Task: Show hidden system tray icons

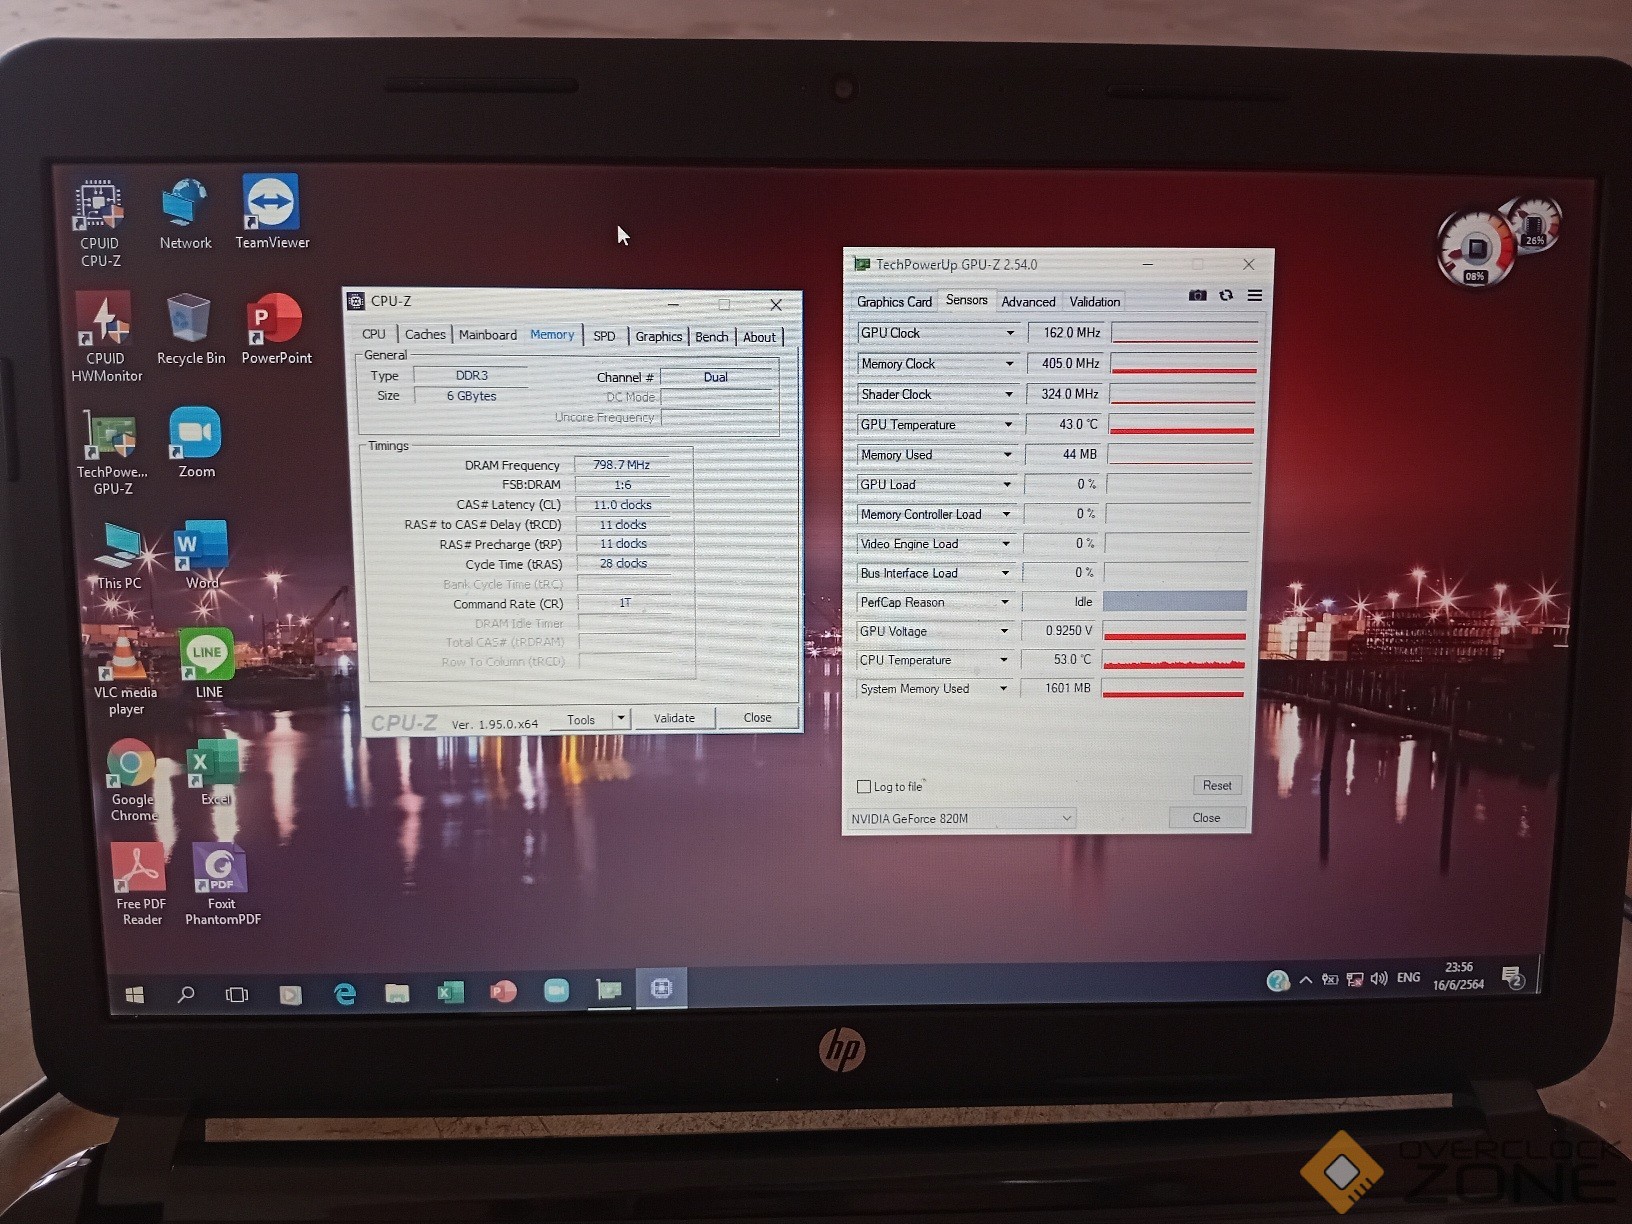Action: pos(1306,980)
